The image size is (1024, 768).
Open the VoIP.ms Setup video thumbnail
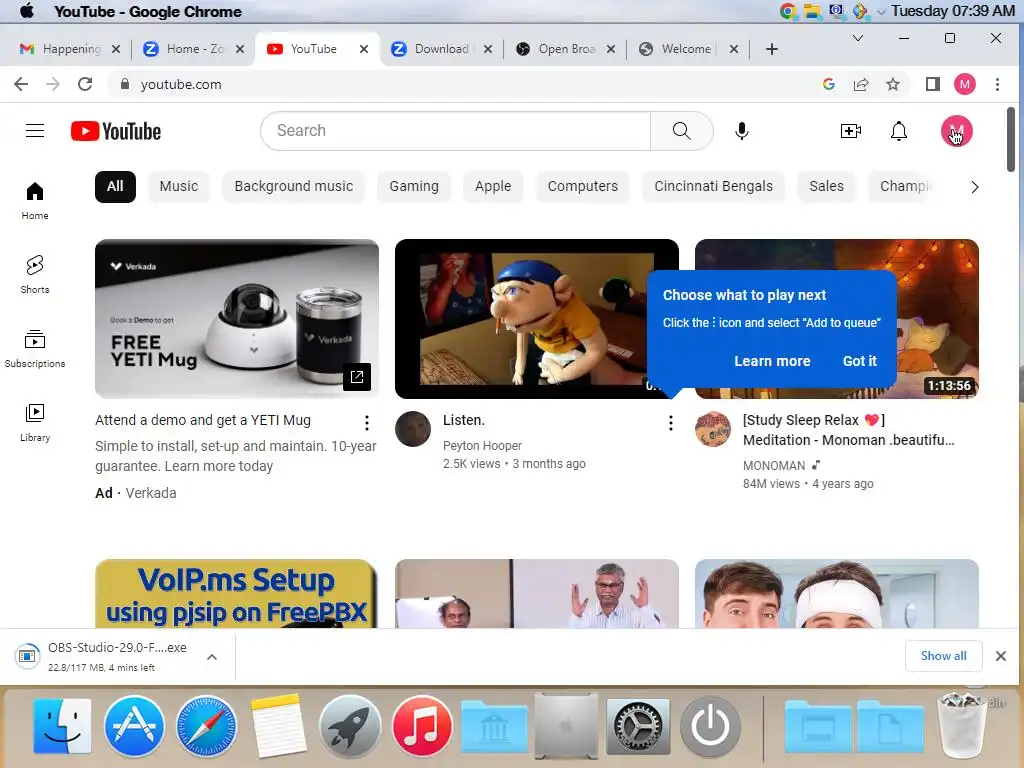coord(236,594)
